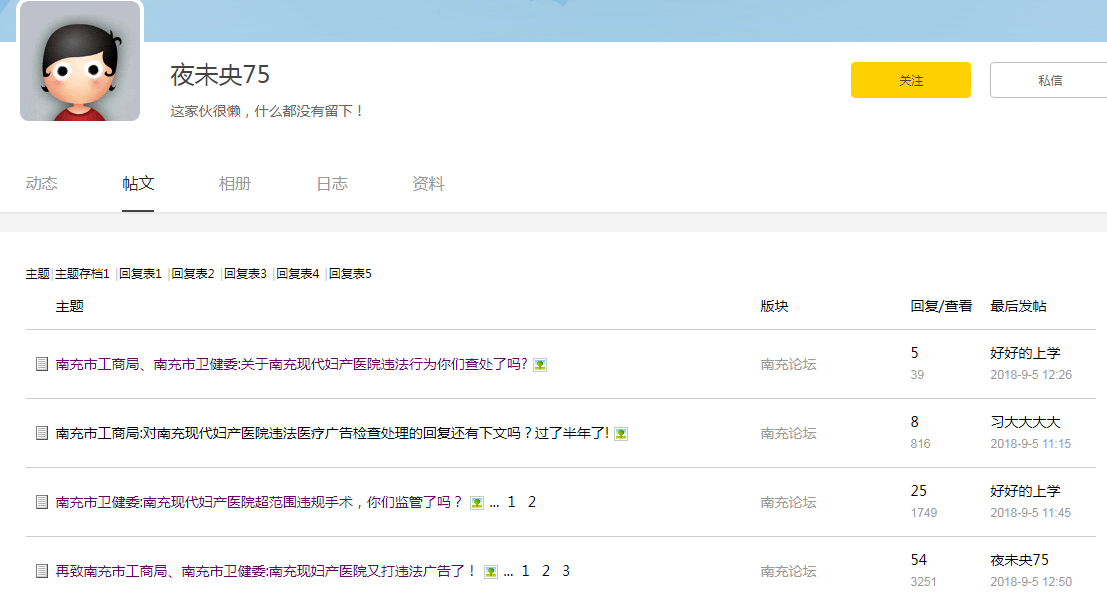Open 南充论坛 board link in first row

788,364
